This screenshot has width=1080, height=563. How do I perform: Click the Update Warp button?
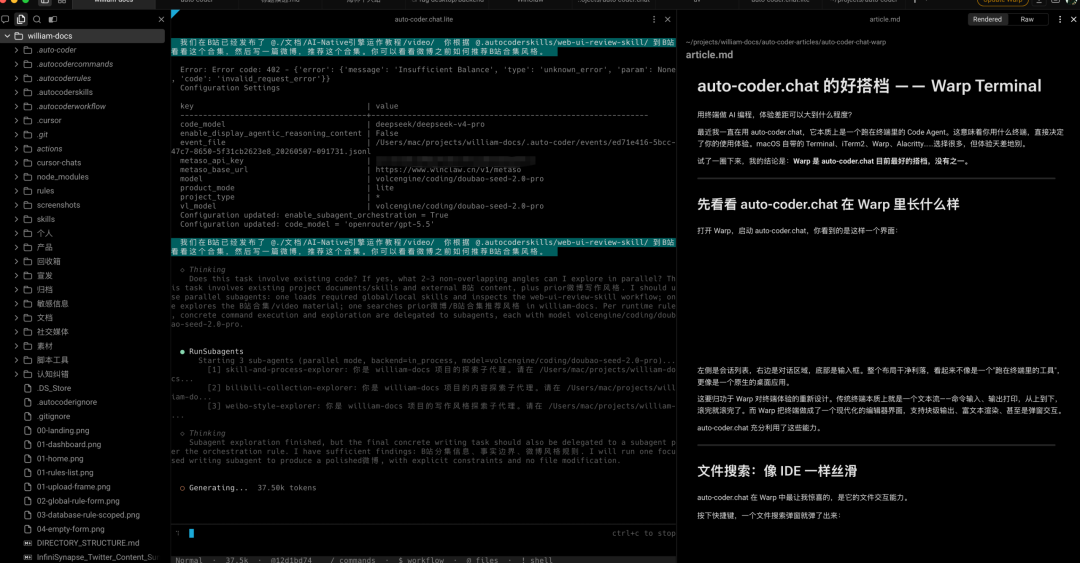pyautogui.click(x=1002, y=2)
